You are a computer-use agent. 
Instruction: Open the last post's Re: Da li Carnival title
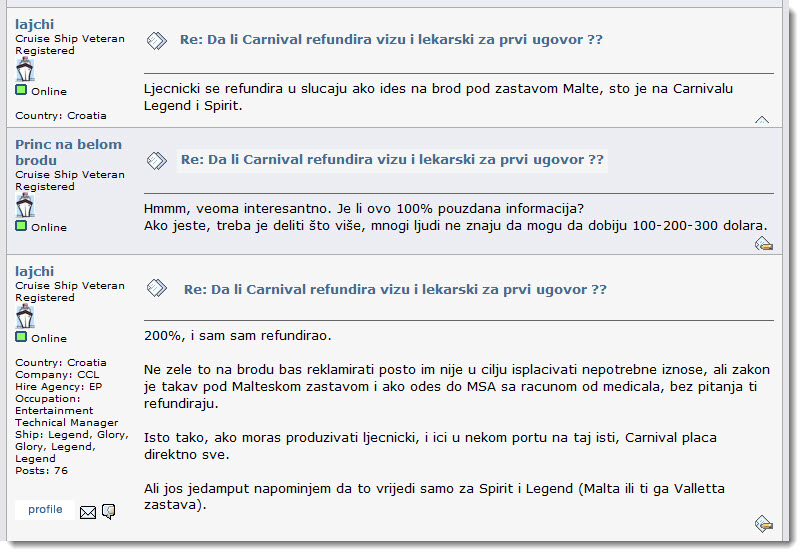point(395,290)
